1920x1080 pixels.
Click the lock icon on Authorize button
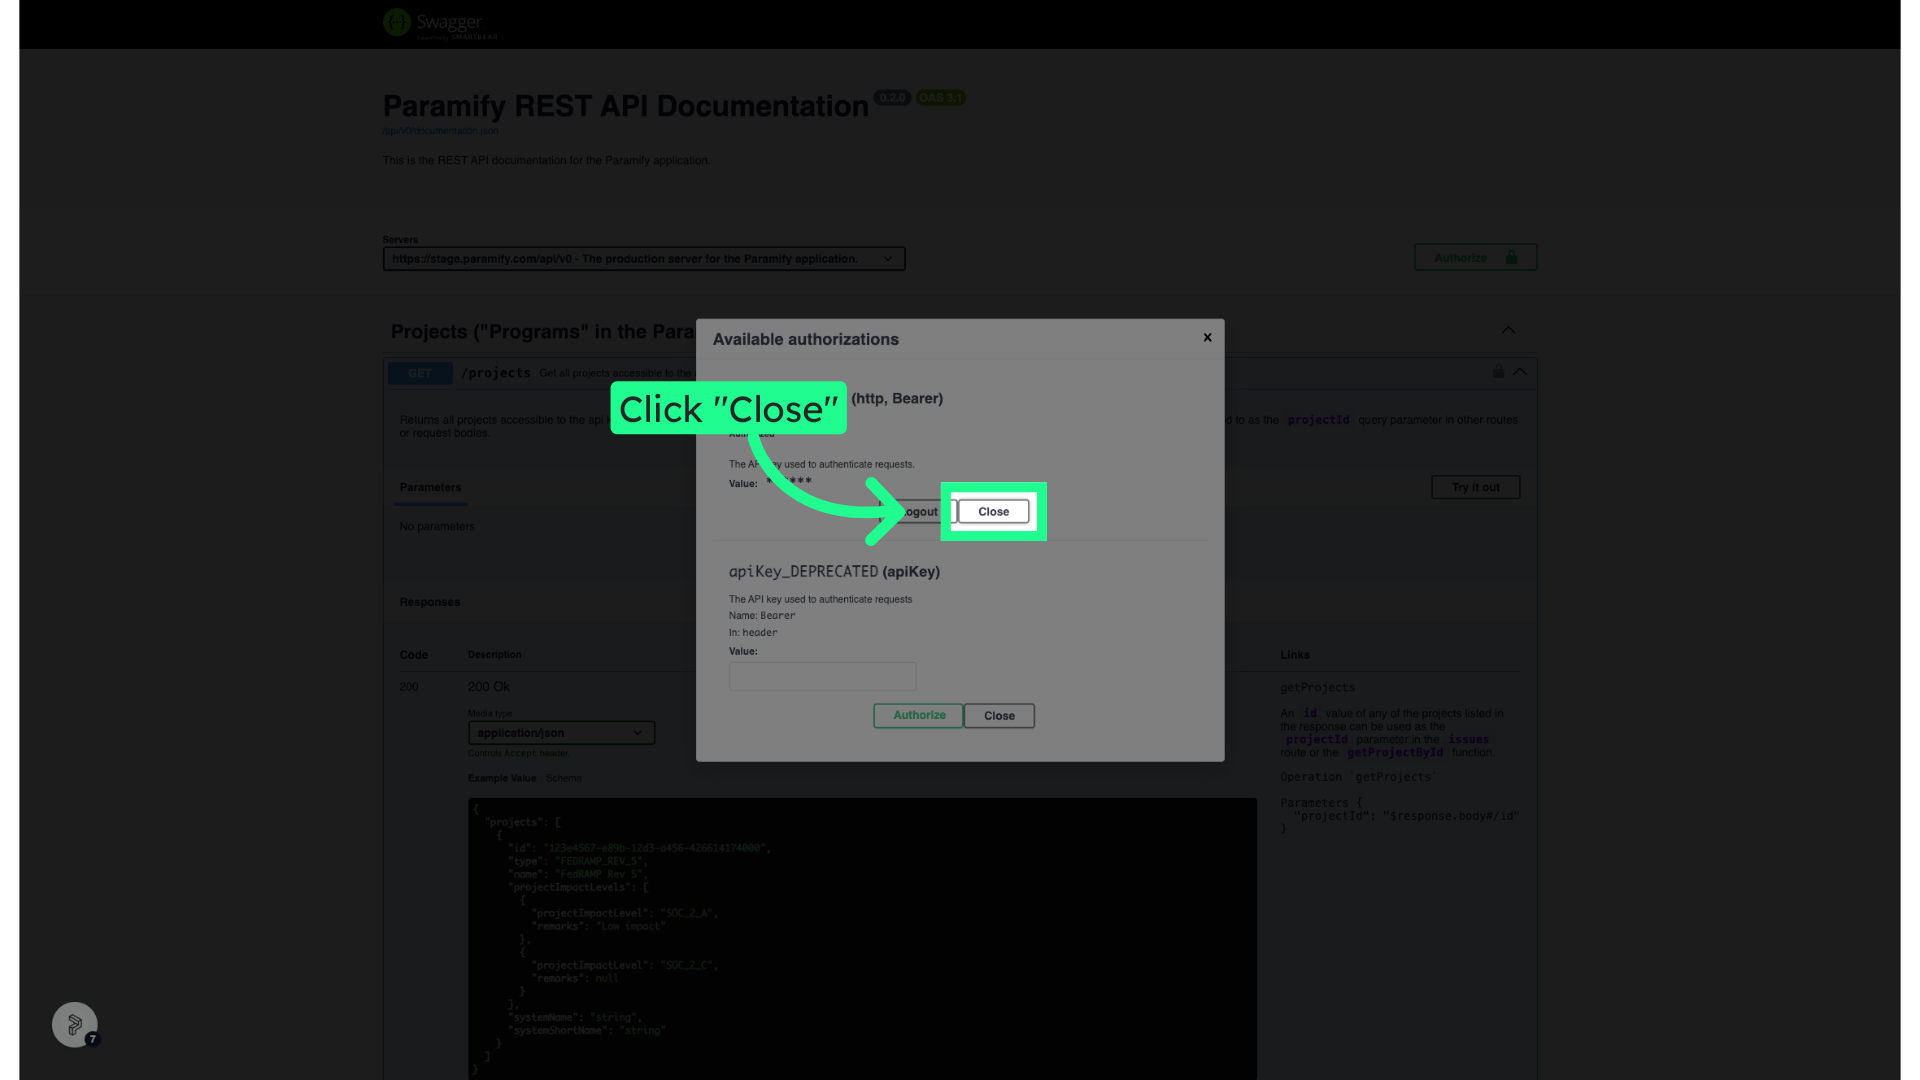click(1511, 258)
